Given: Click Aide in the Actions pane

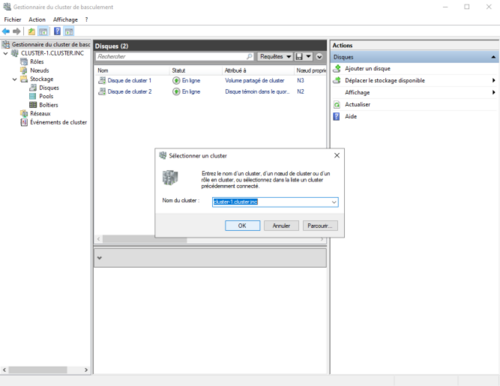Looking at the screenshot, I should [x=351, y=116].
